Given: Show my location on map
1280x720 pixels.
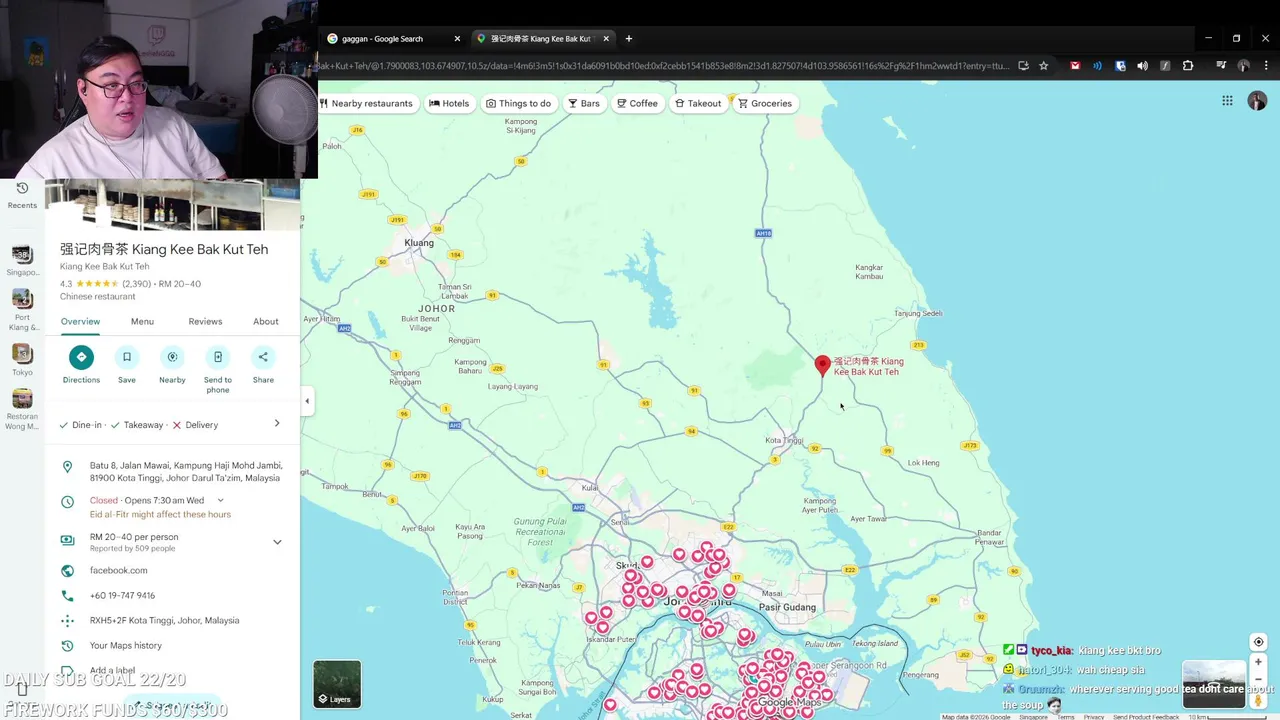Looking at the screenshot, I should pyautogui.click(x=1258, y=642).
